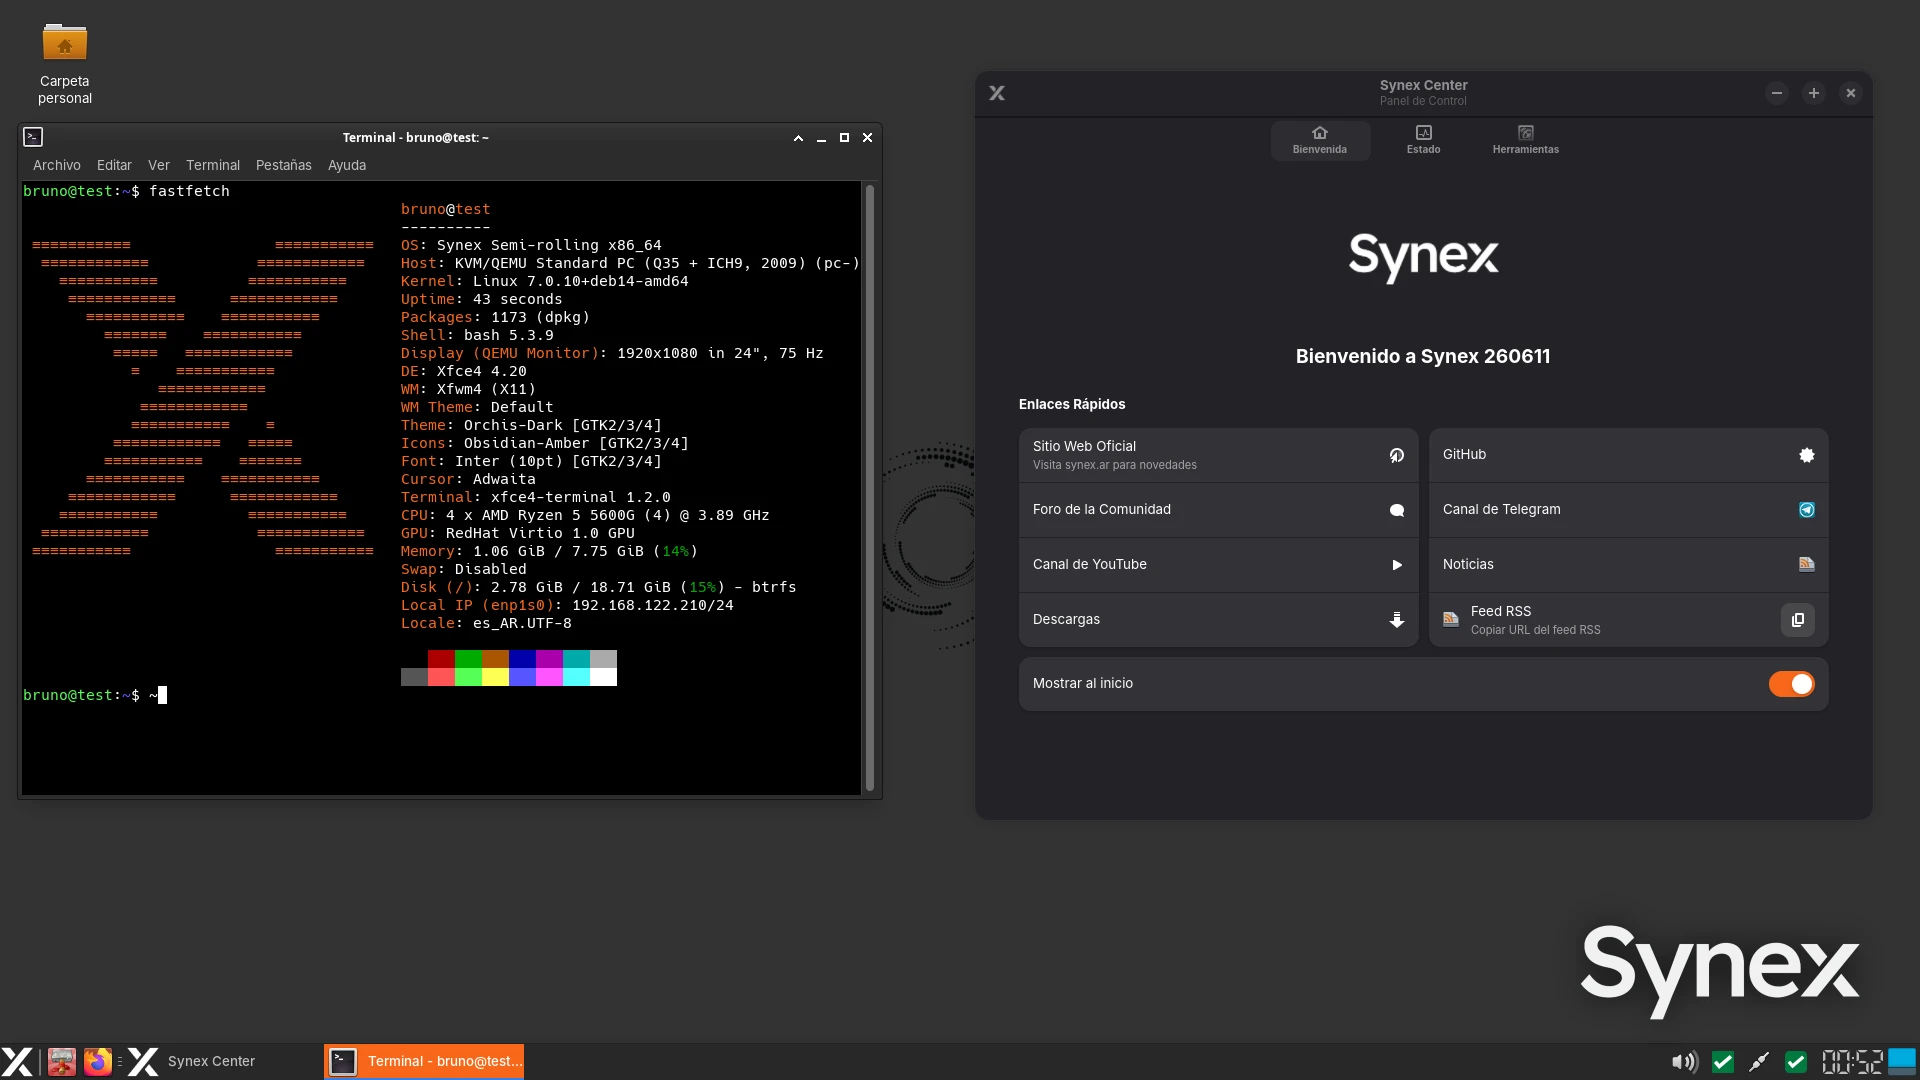Screen dimensions: 1920x1080
Task: Open the network connection plug tray icon
Action: click(x=1759, y=1062)
